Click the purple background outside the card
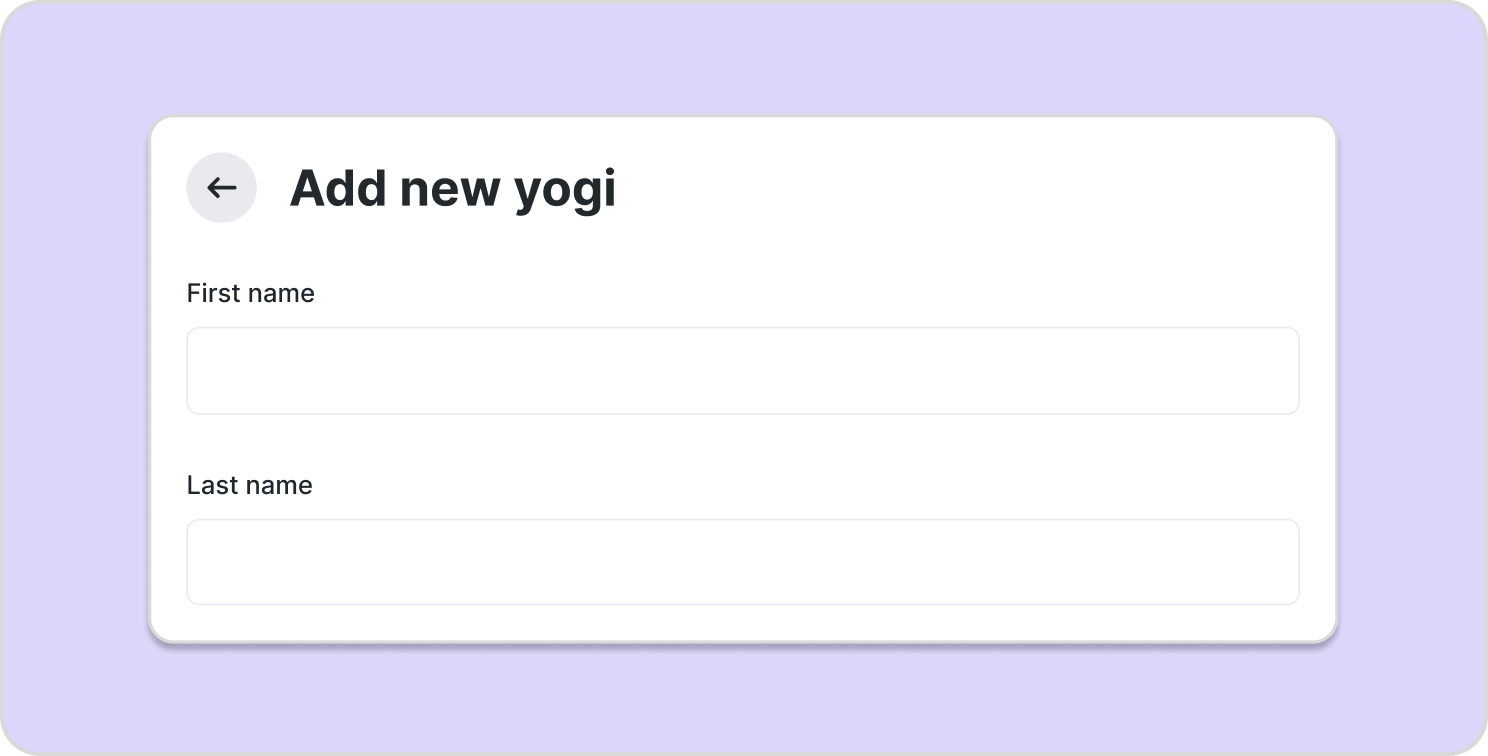 point(742,60)
